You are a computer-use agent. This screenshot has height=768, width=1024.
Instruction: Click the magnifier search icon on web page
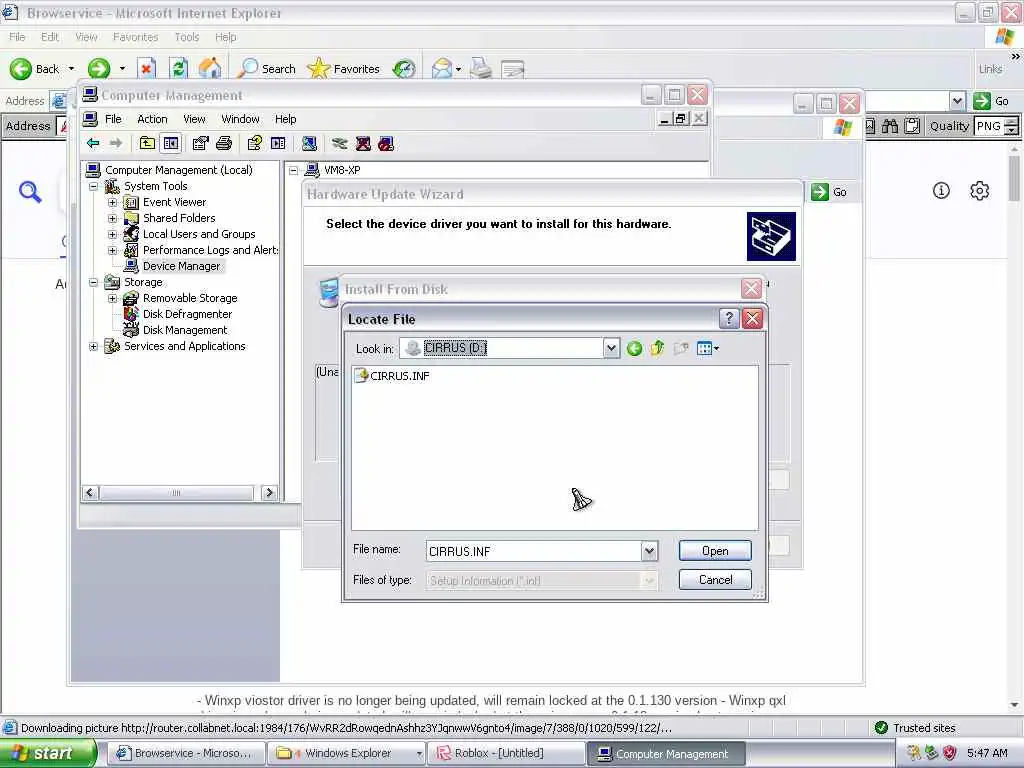[x=30, y=191]
